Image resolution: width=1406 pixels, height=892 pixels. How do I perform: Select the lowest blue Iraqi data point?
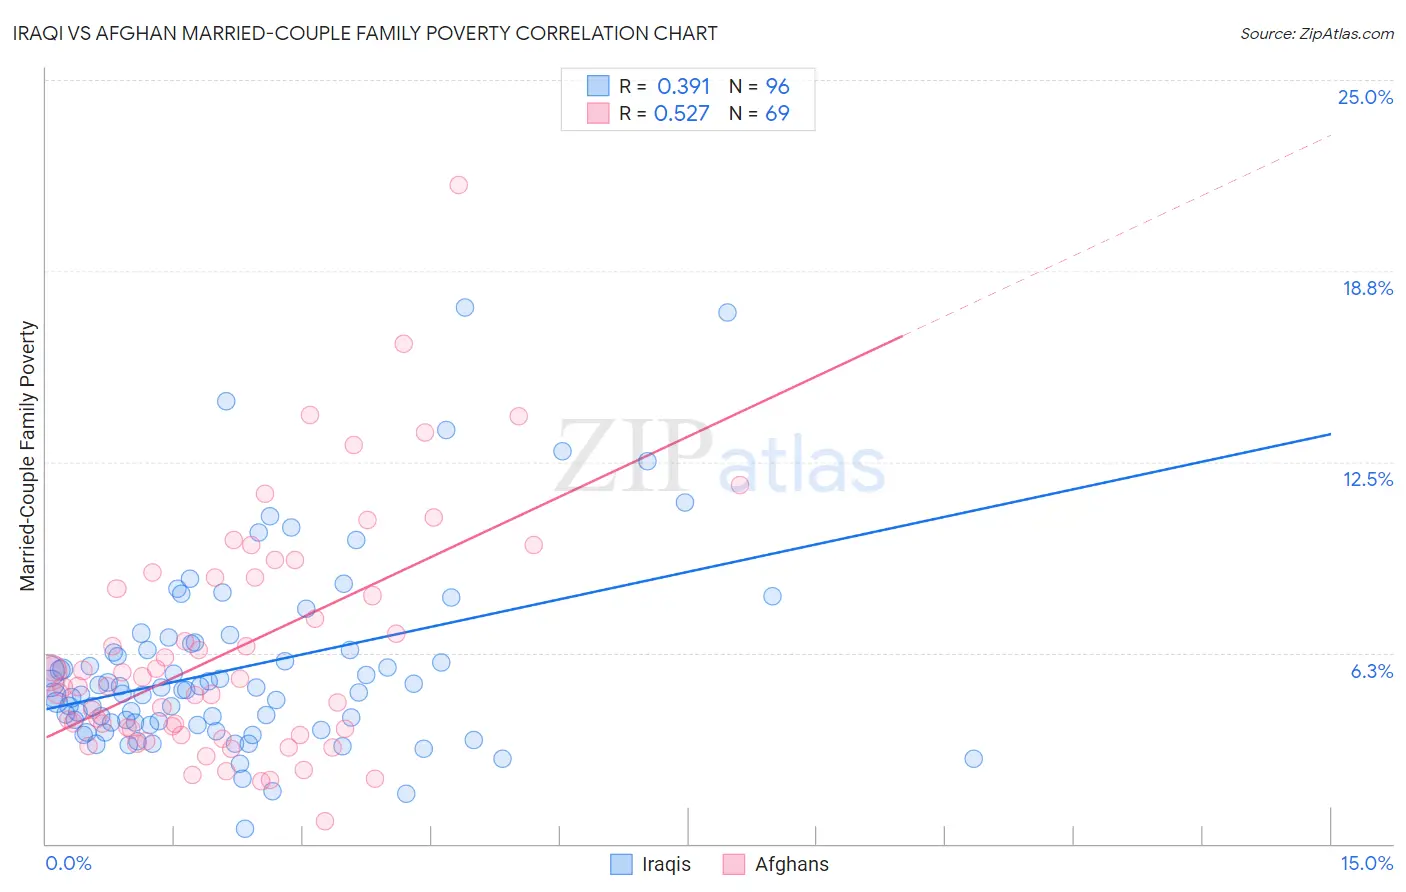244,828
